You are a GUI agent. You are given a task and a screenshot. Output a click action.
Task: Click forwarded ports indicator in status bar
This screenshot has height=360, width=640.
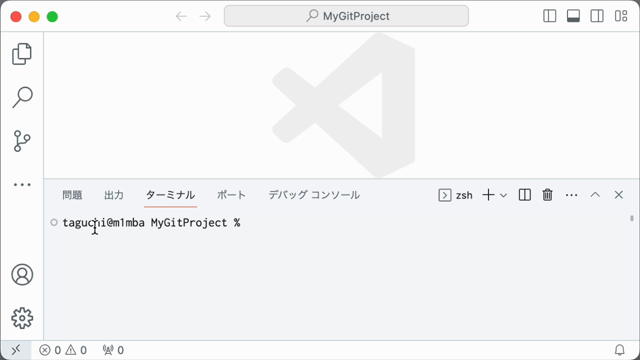coord(113,350)
